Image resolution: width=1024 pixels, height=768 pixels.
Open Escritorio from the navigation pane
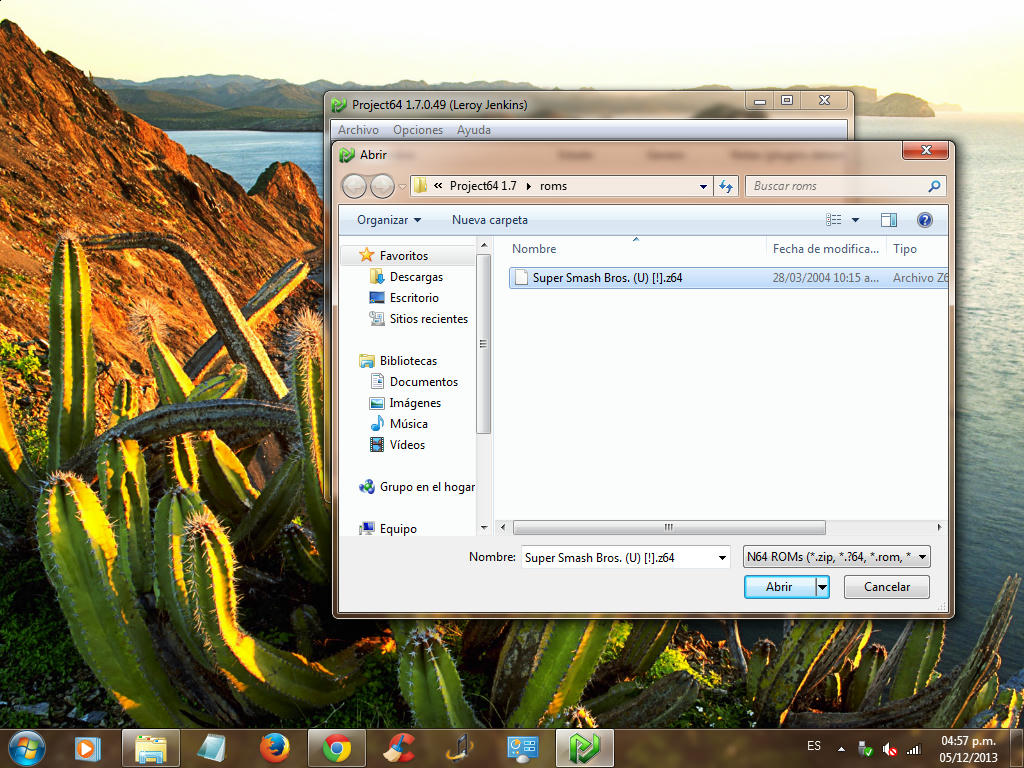coord(413,298)
